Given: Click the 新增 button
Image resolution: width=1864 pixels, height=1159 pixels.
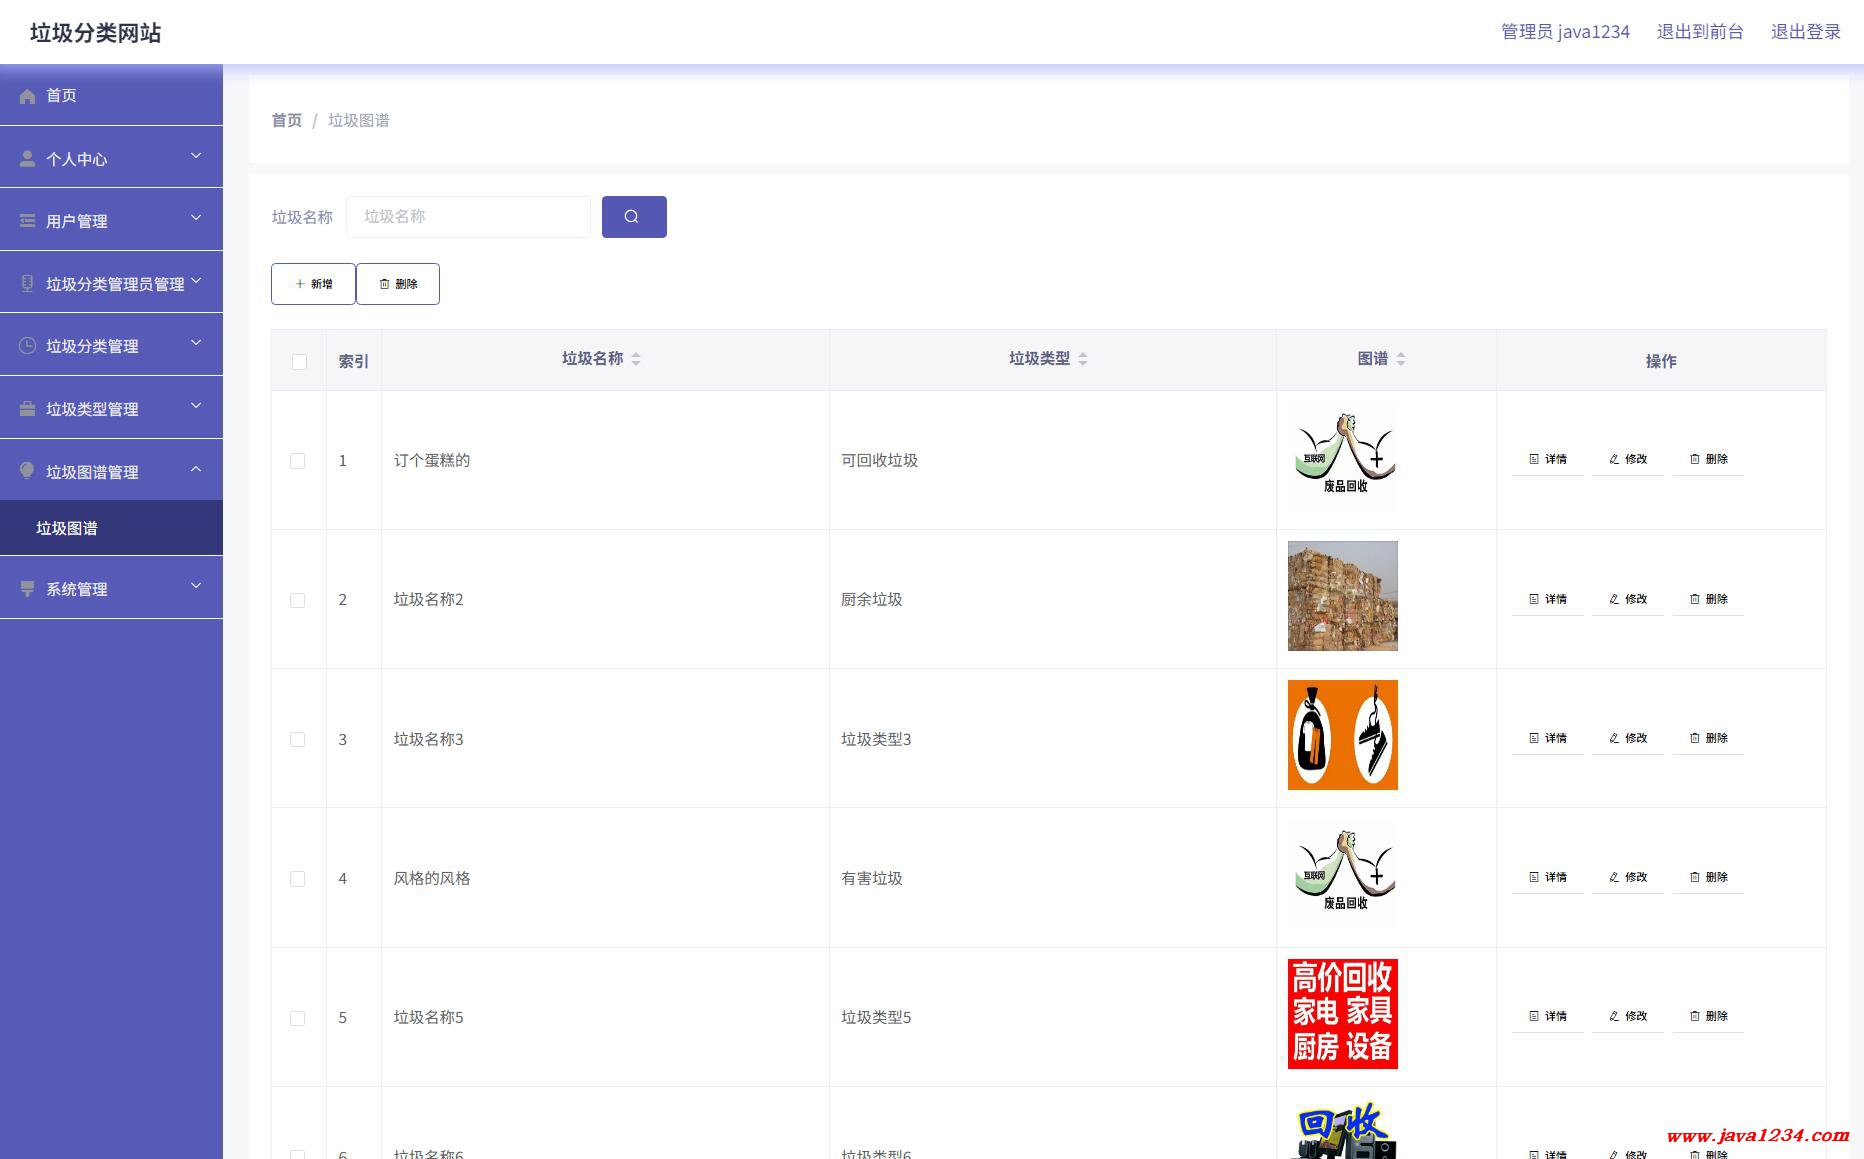Looking at the screenshot, I should pyautogui.click(x=313, y=284).
